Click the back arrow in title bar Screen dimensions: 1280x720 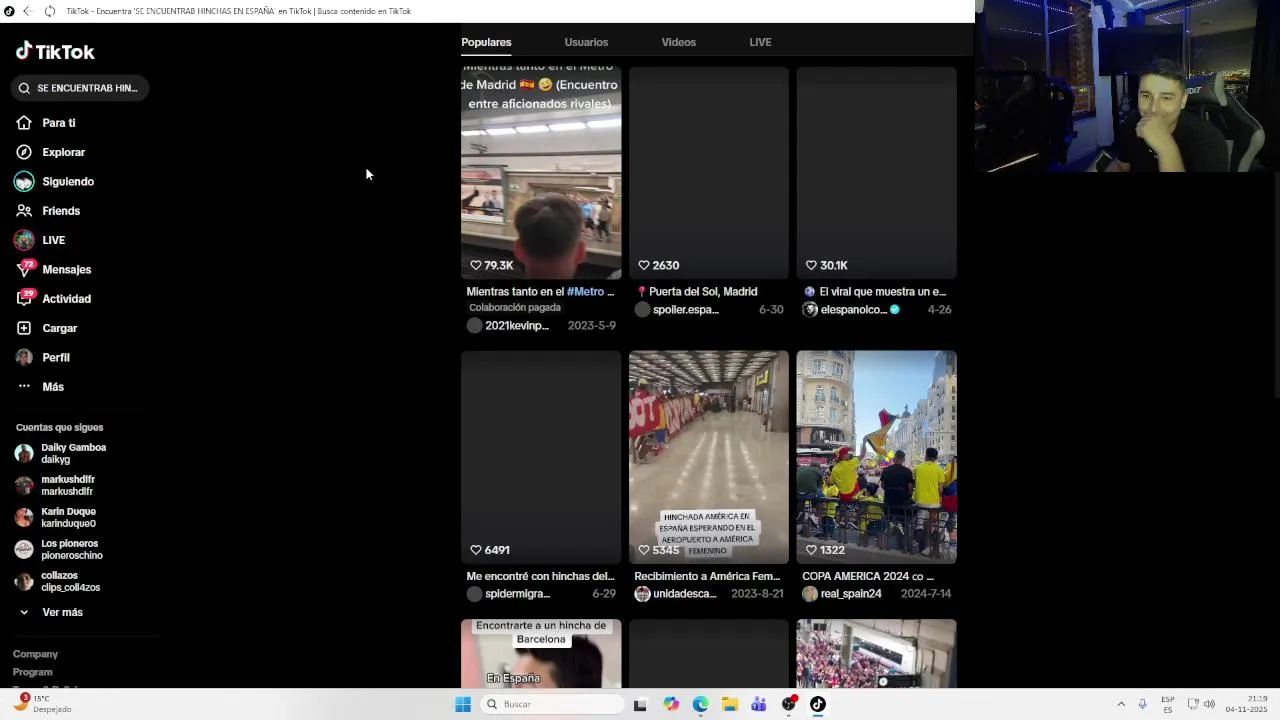(27, 11)
